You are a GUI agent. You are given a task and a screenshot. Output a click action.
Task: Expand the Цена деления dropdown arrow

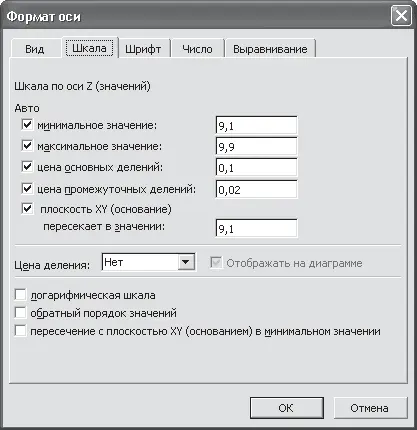(x=186, y=262)
